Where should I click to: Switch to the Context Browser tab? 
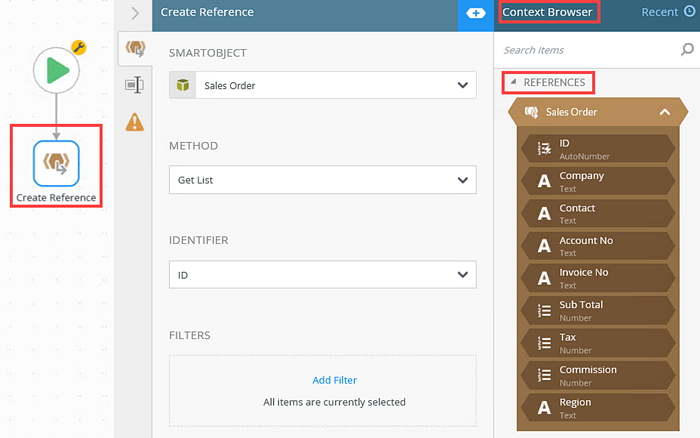click(x=548, y=13)
